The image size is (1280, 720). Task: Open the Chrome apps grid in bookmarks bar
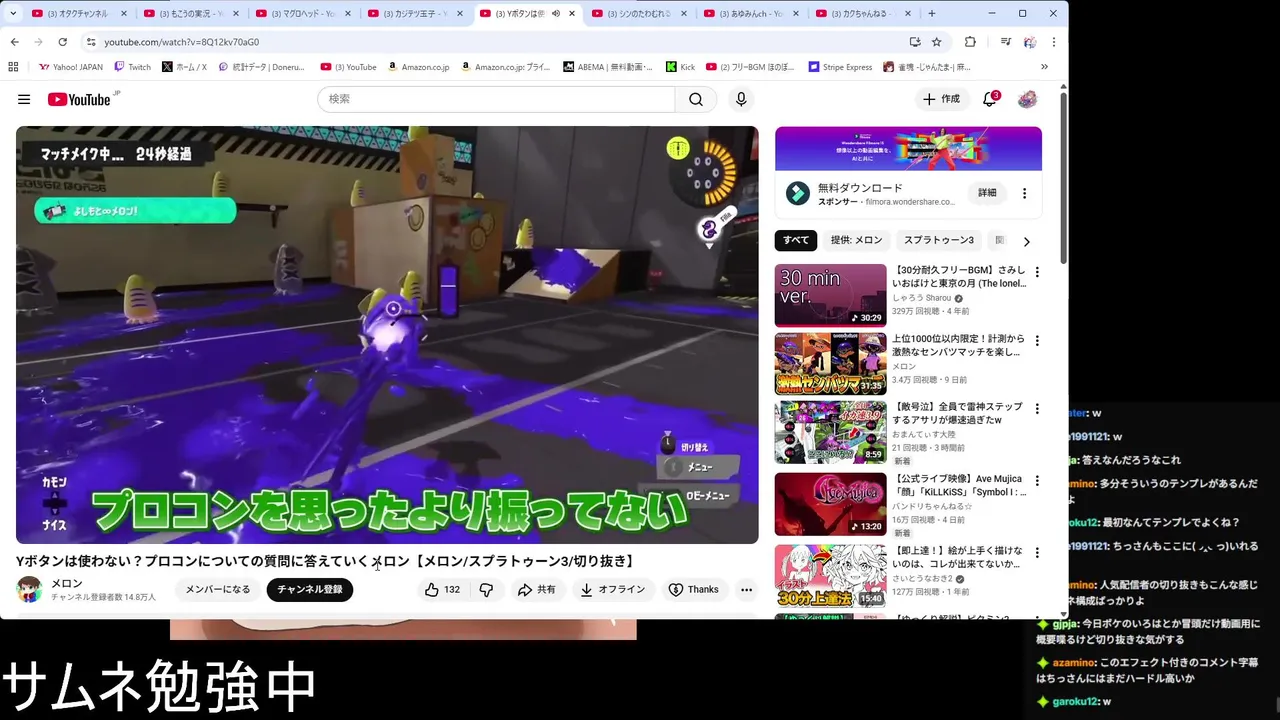point(13,67)
